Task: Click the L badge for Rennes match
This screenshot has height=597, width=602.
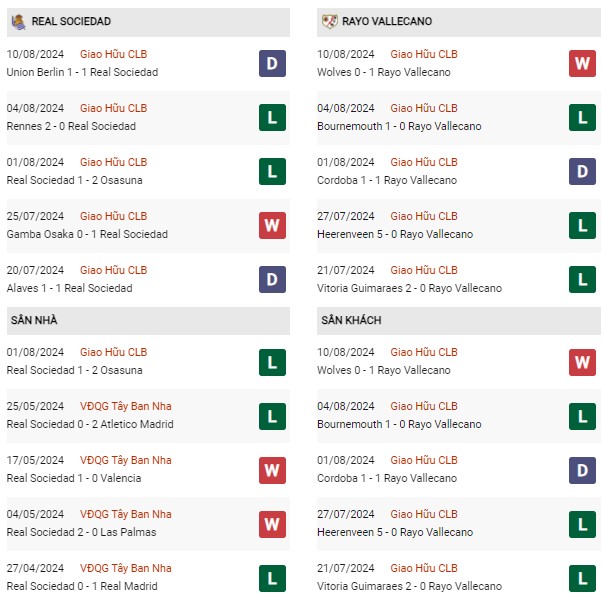Action: (x=272, y=117)
